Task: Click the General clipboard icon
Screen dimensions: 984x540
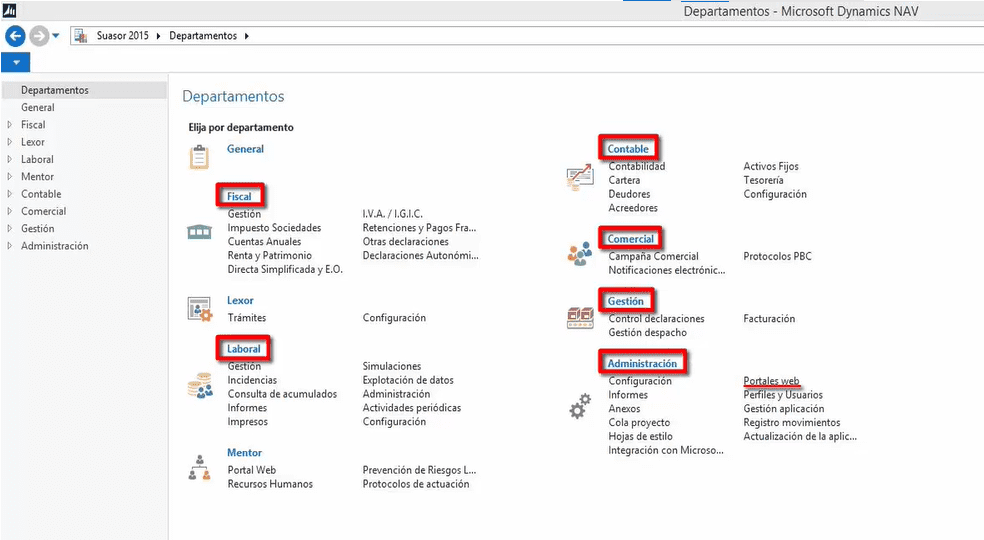Action: tap(199, 157)
